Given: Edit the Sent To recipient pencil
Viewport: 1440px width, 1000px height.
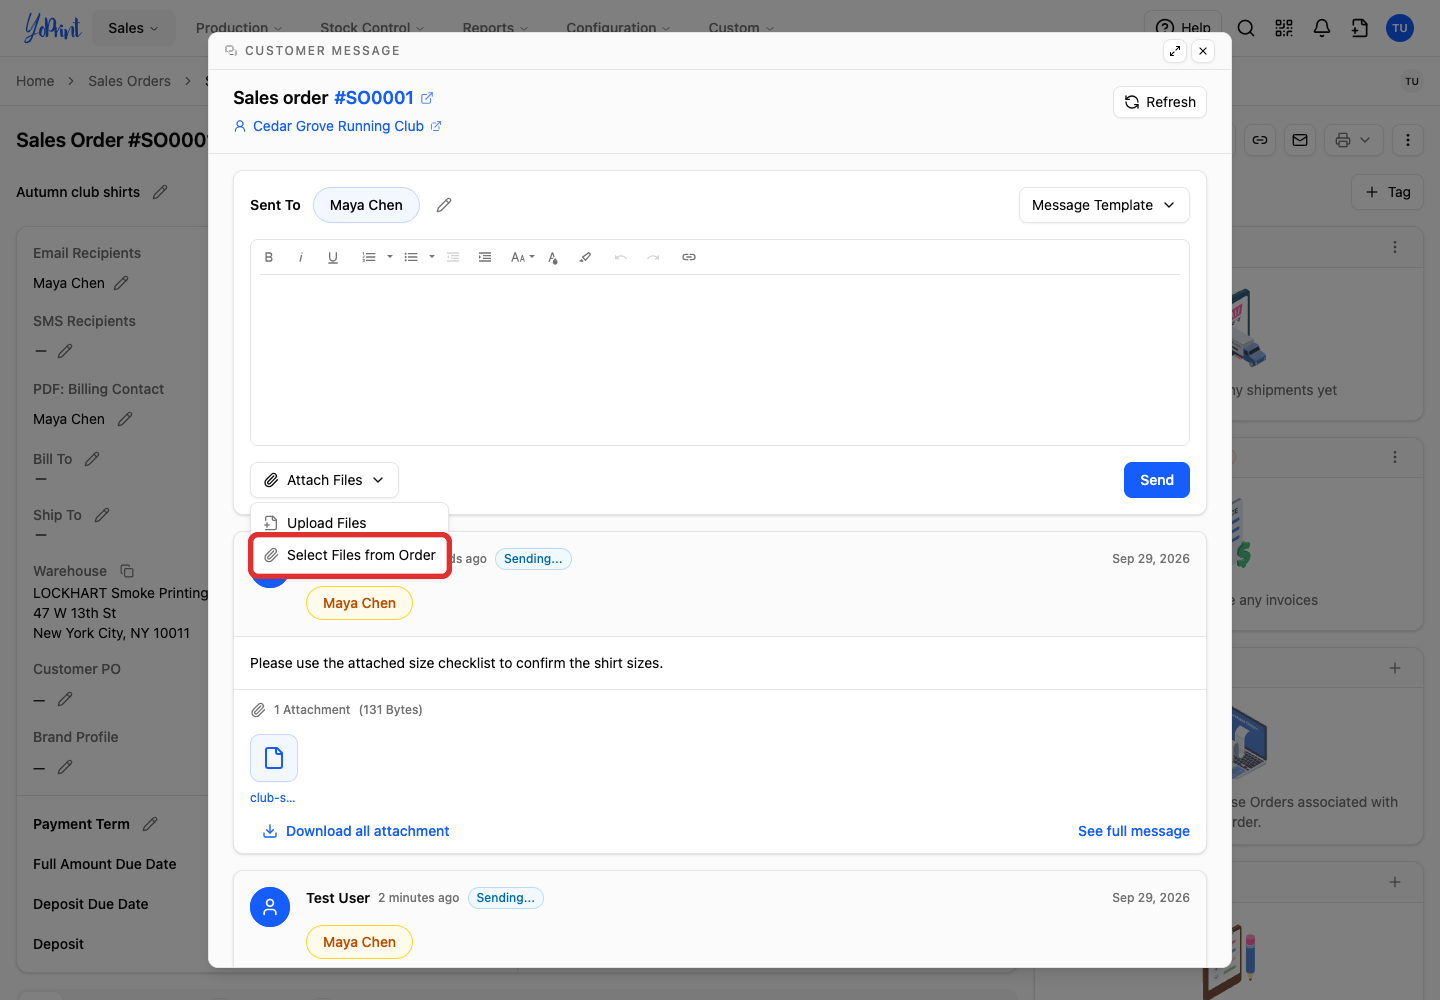Looking at the screenshot, I should (x=444, y=205).
